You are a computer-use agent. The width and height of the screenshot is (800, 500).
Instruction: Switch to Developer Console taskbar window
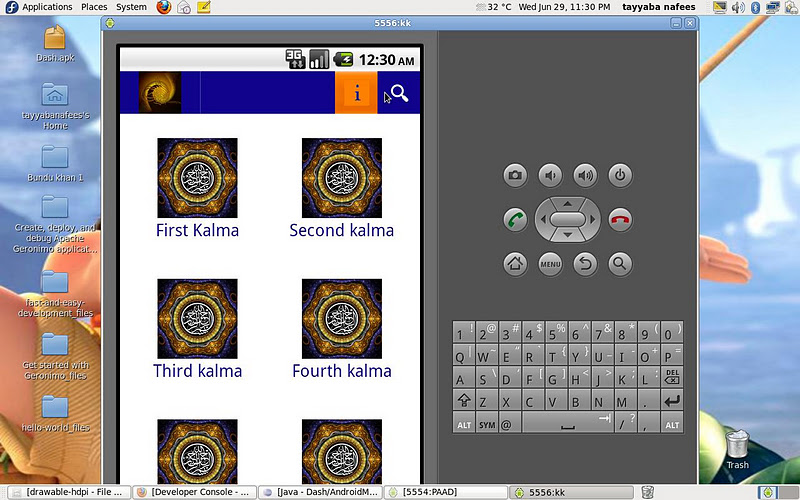[195, 492]
